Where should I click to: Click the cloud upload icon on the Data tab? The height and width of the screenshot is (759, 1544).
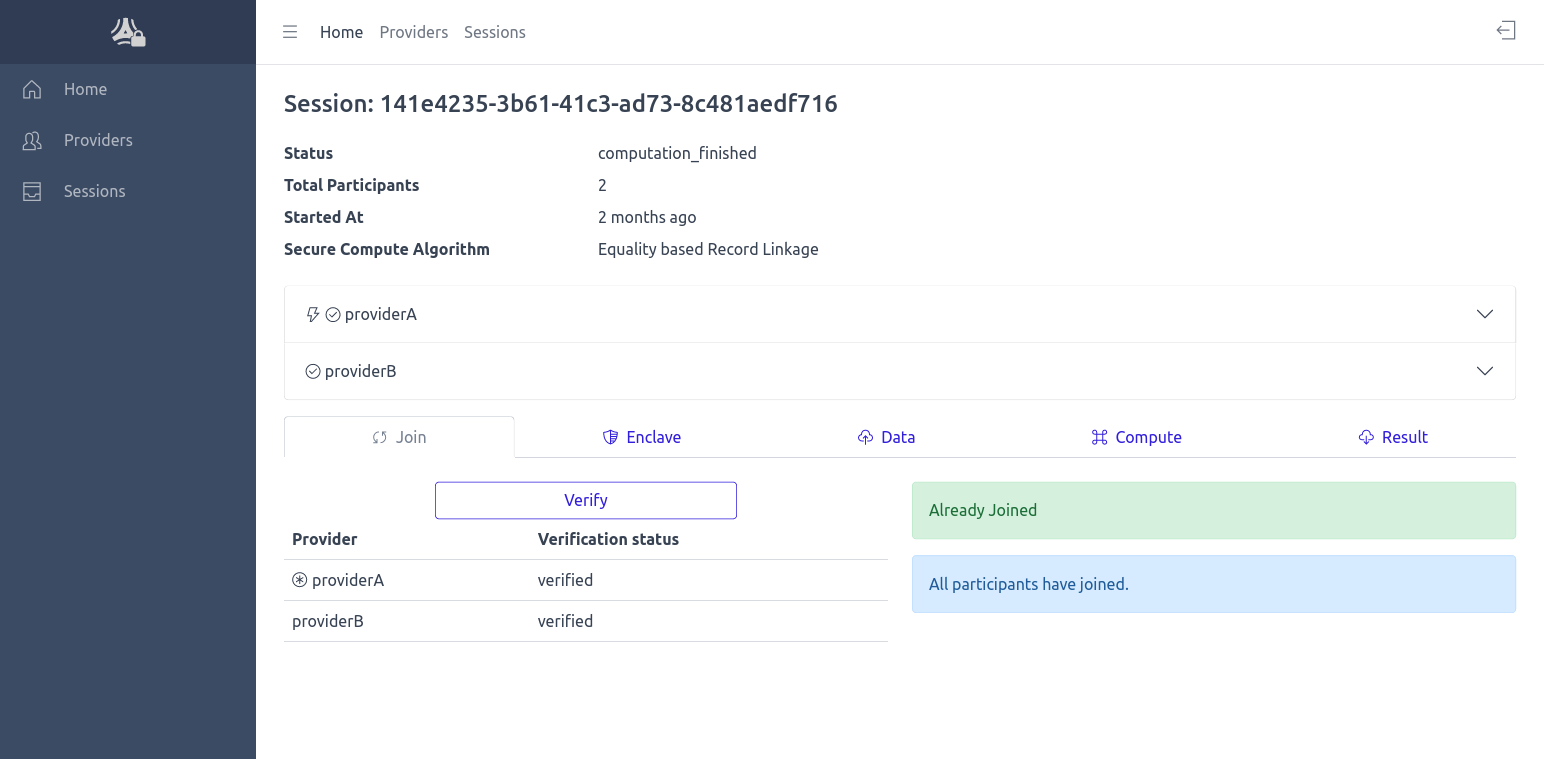(864, 436)
